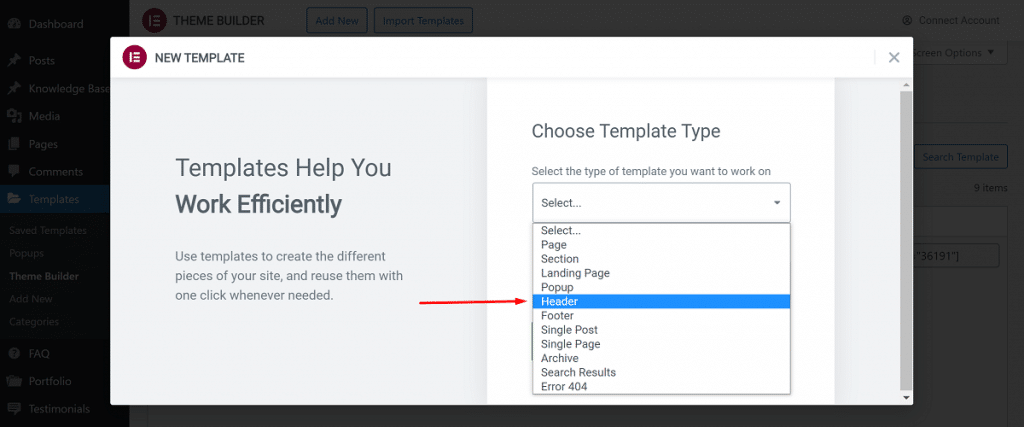The width and height of the screenshot is (1024, 427).
Task: Pick Error 404 in the type list
Action: coord(661,386)
